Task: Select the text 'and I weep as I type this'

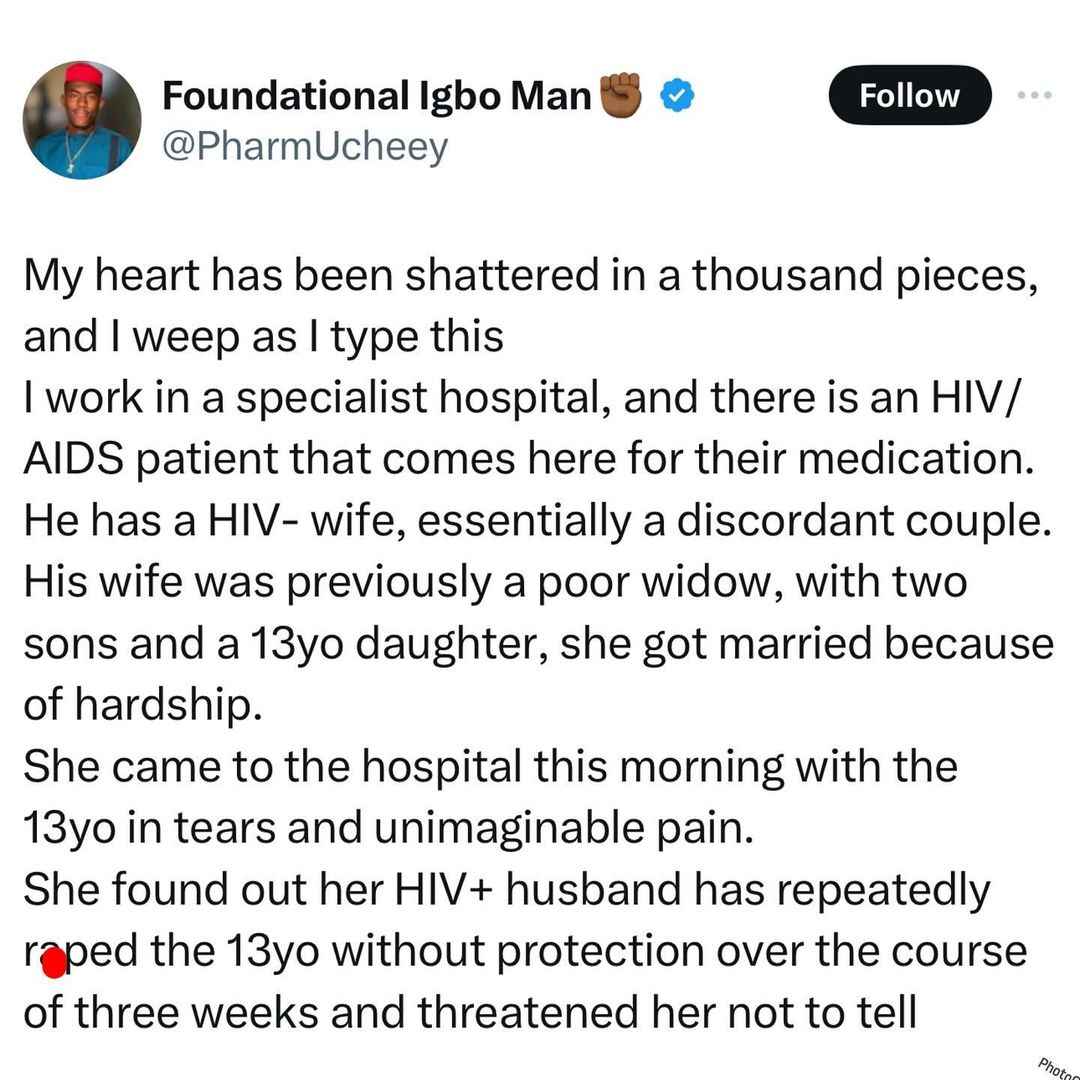Action: pos(263,337)
